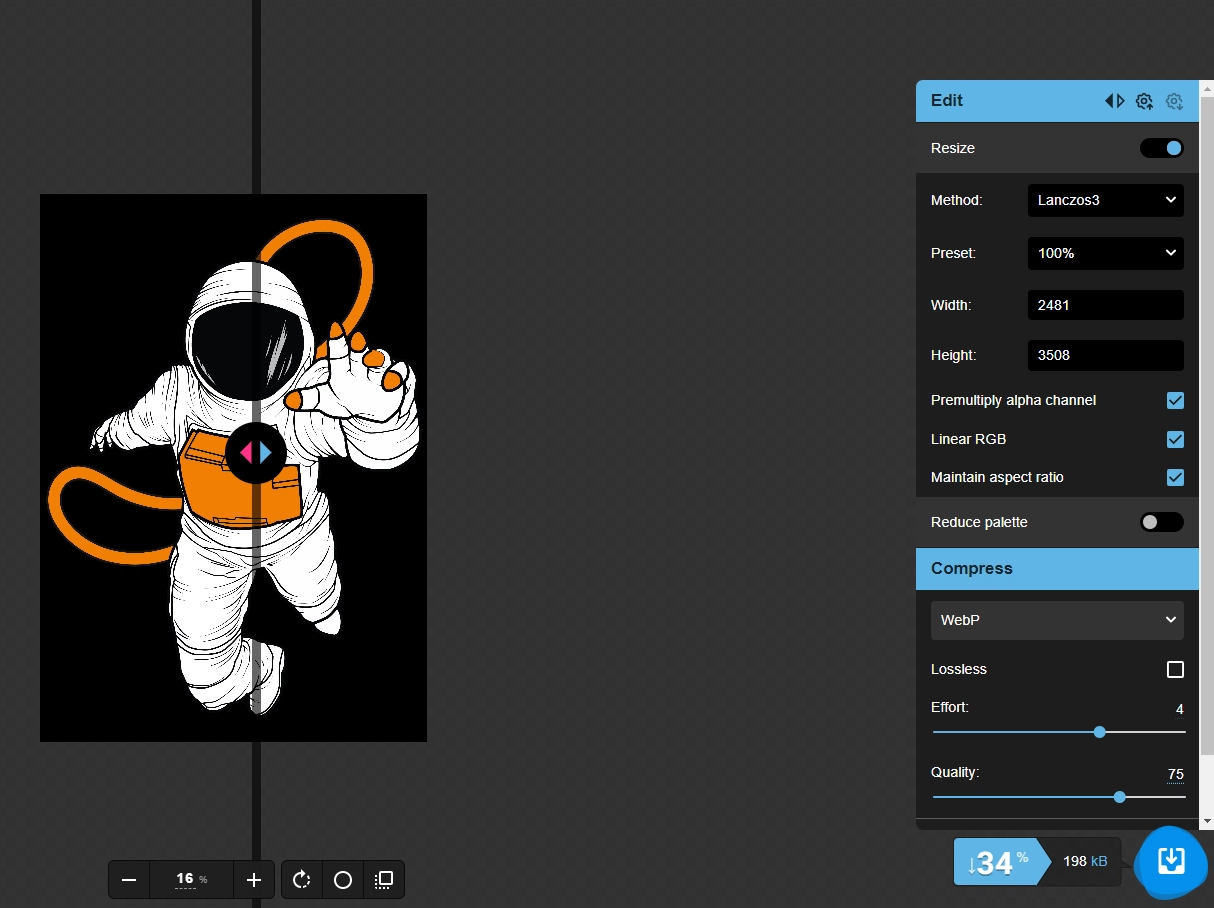This screenshot has width=1214, height=908.
Task: Toggle background with the stacked squares icon
Action: [384, 880]
